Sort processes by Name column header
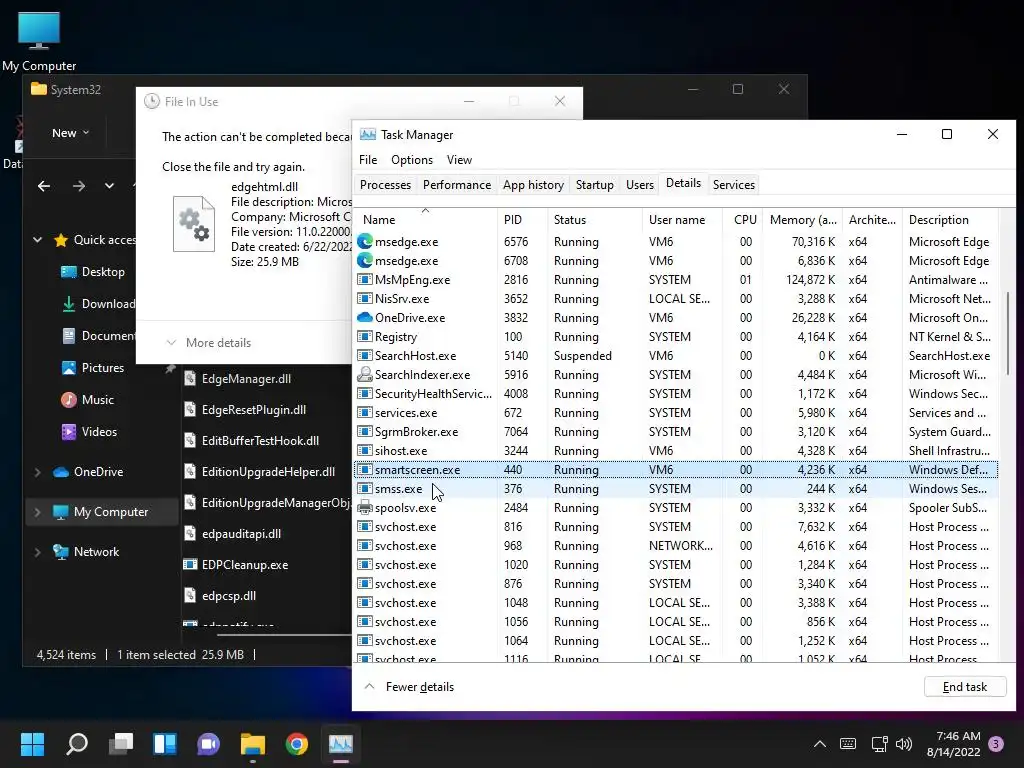The image size is (1024, 768). (x=425, y=220)
